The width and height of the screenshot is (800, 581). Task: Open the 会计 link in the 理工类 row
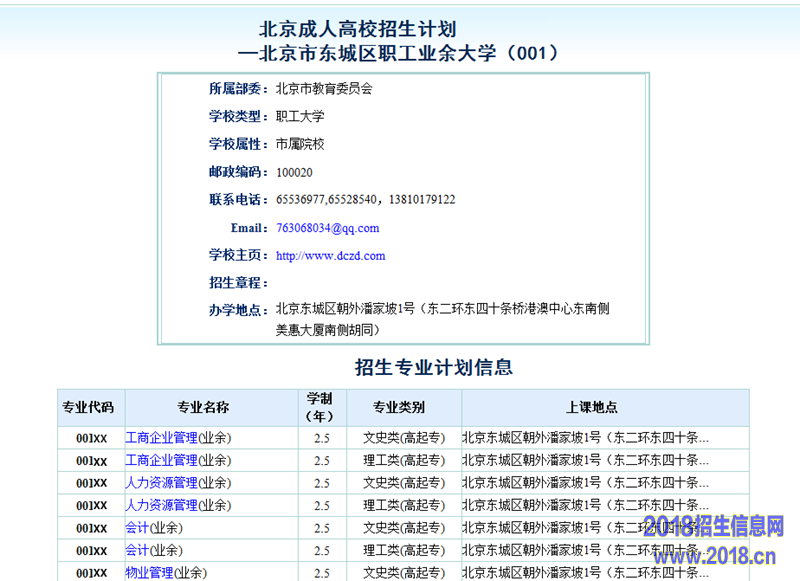click(x=137, y=550)
